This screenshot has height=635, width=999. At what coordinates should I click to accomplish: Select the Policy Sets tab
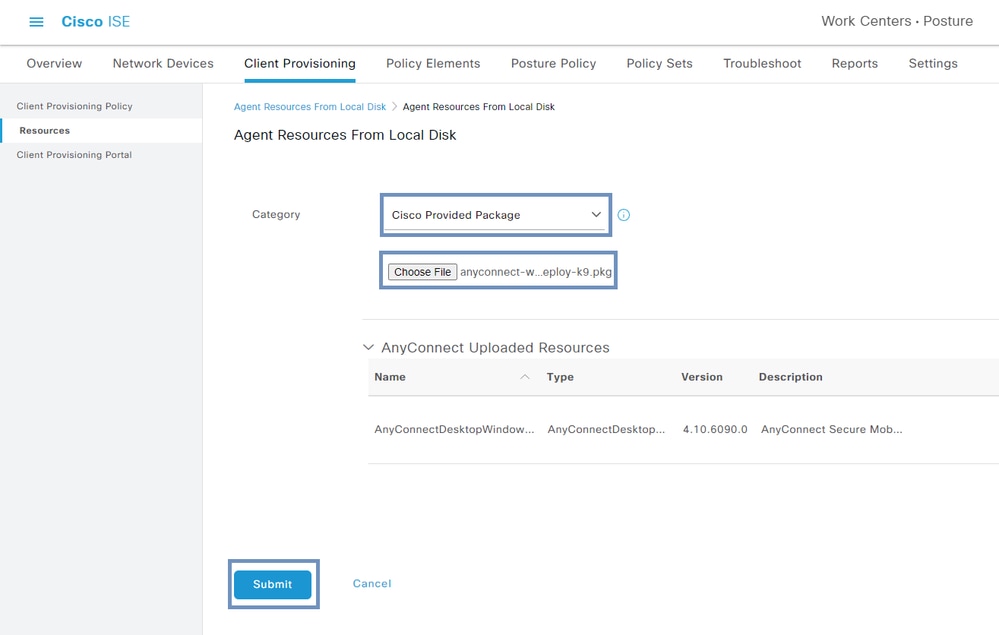659,64
